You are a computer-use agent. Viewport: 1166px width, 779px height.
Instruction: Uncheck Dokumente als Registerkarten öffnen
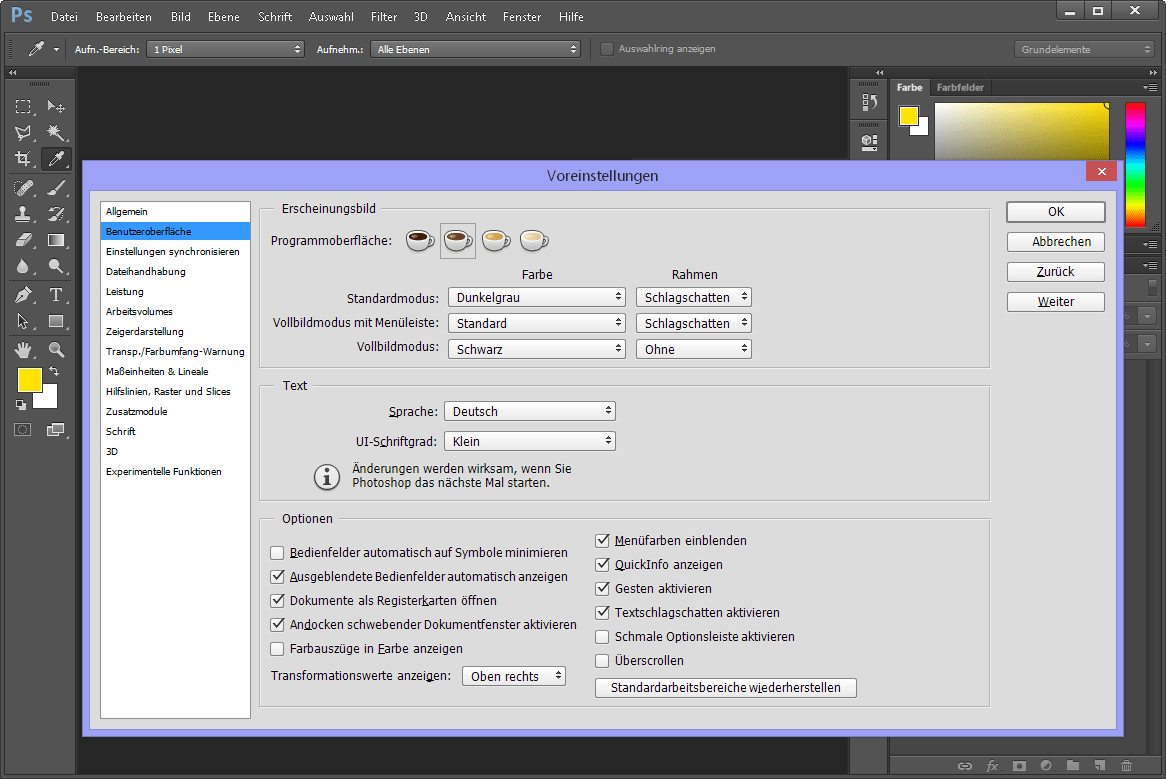pyautogui.click(x=277, y=601)
